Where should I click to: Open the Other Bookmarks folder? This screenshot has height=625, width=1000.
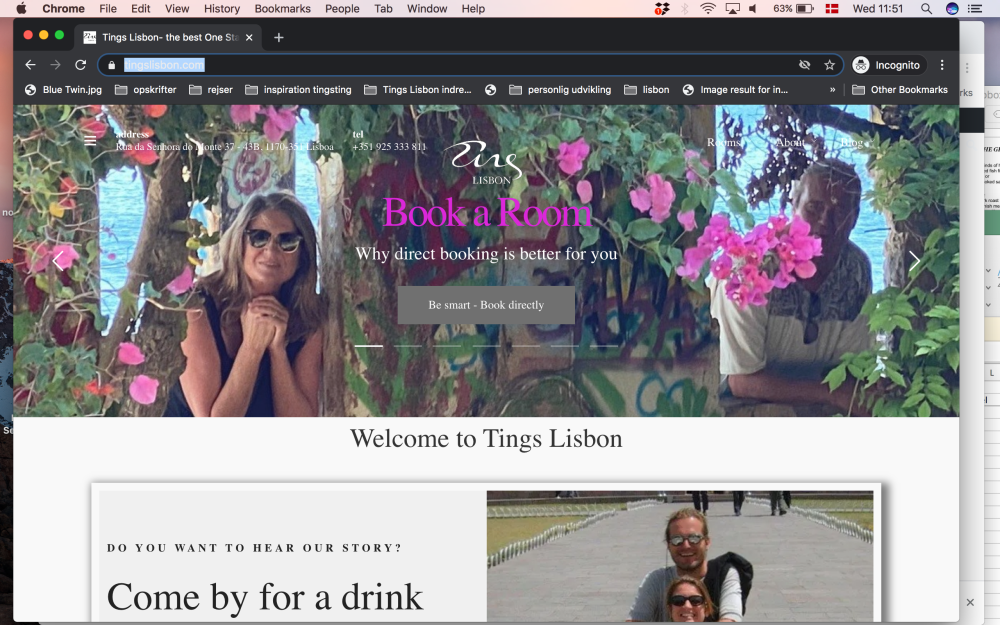click(x=900, y=90)
